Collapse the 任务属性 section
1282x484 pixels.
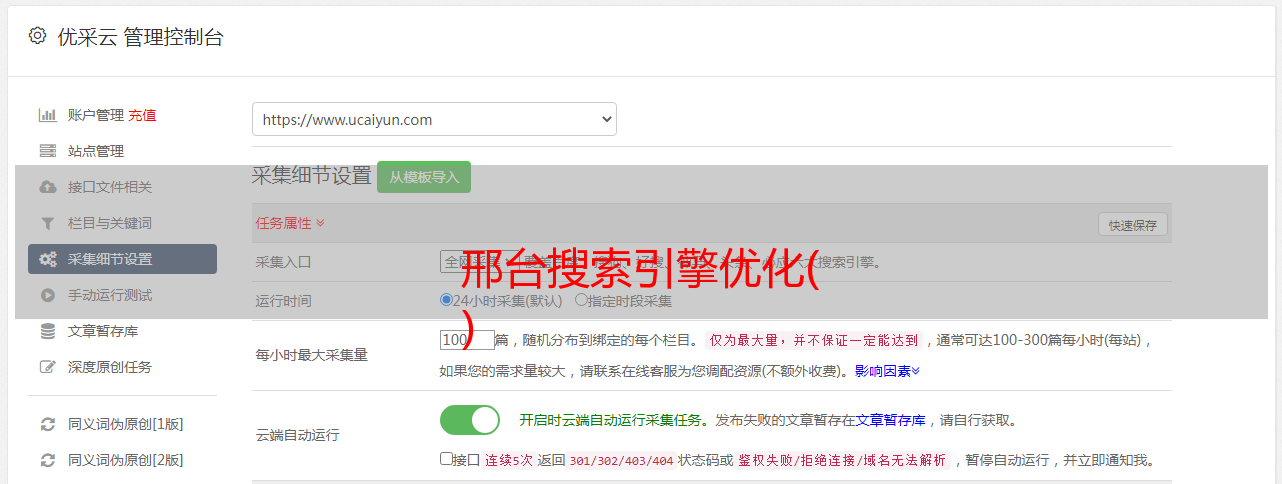290,223
